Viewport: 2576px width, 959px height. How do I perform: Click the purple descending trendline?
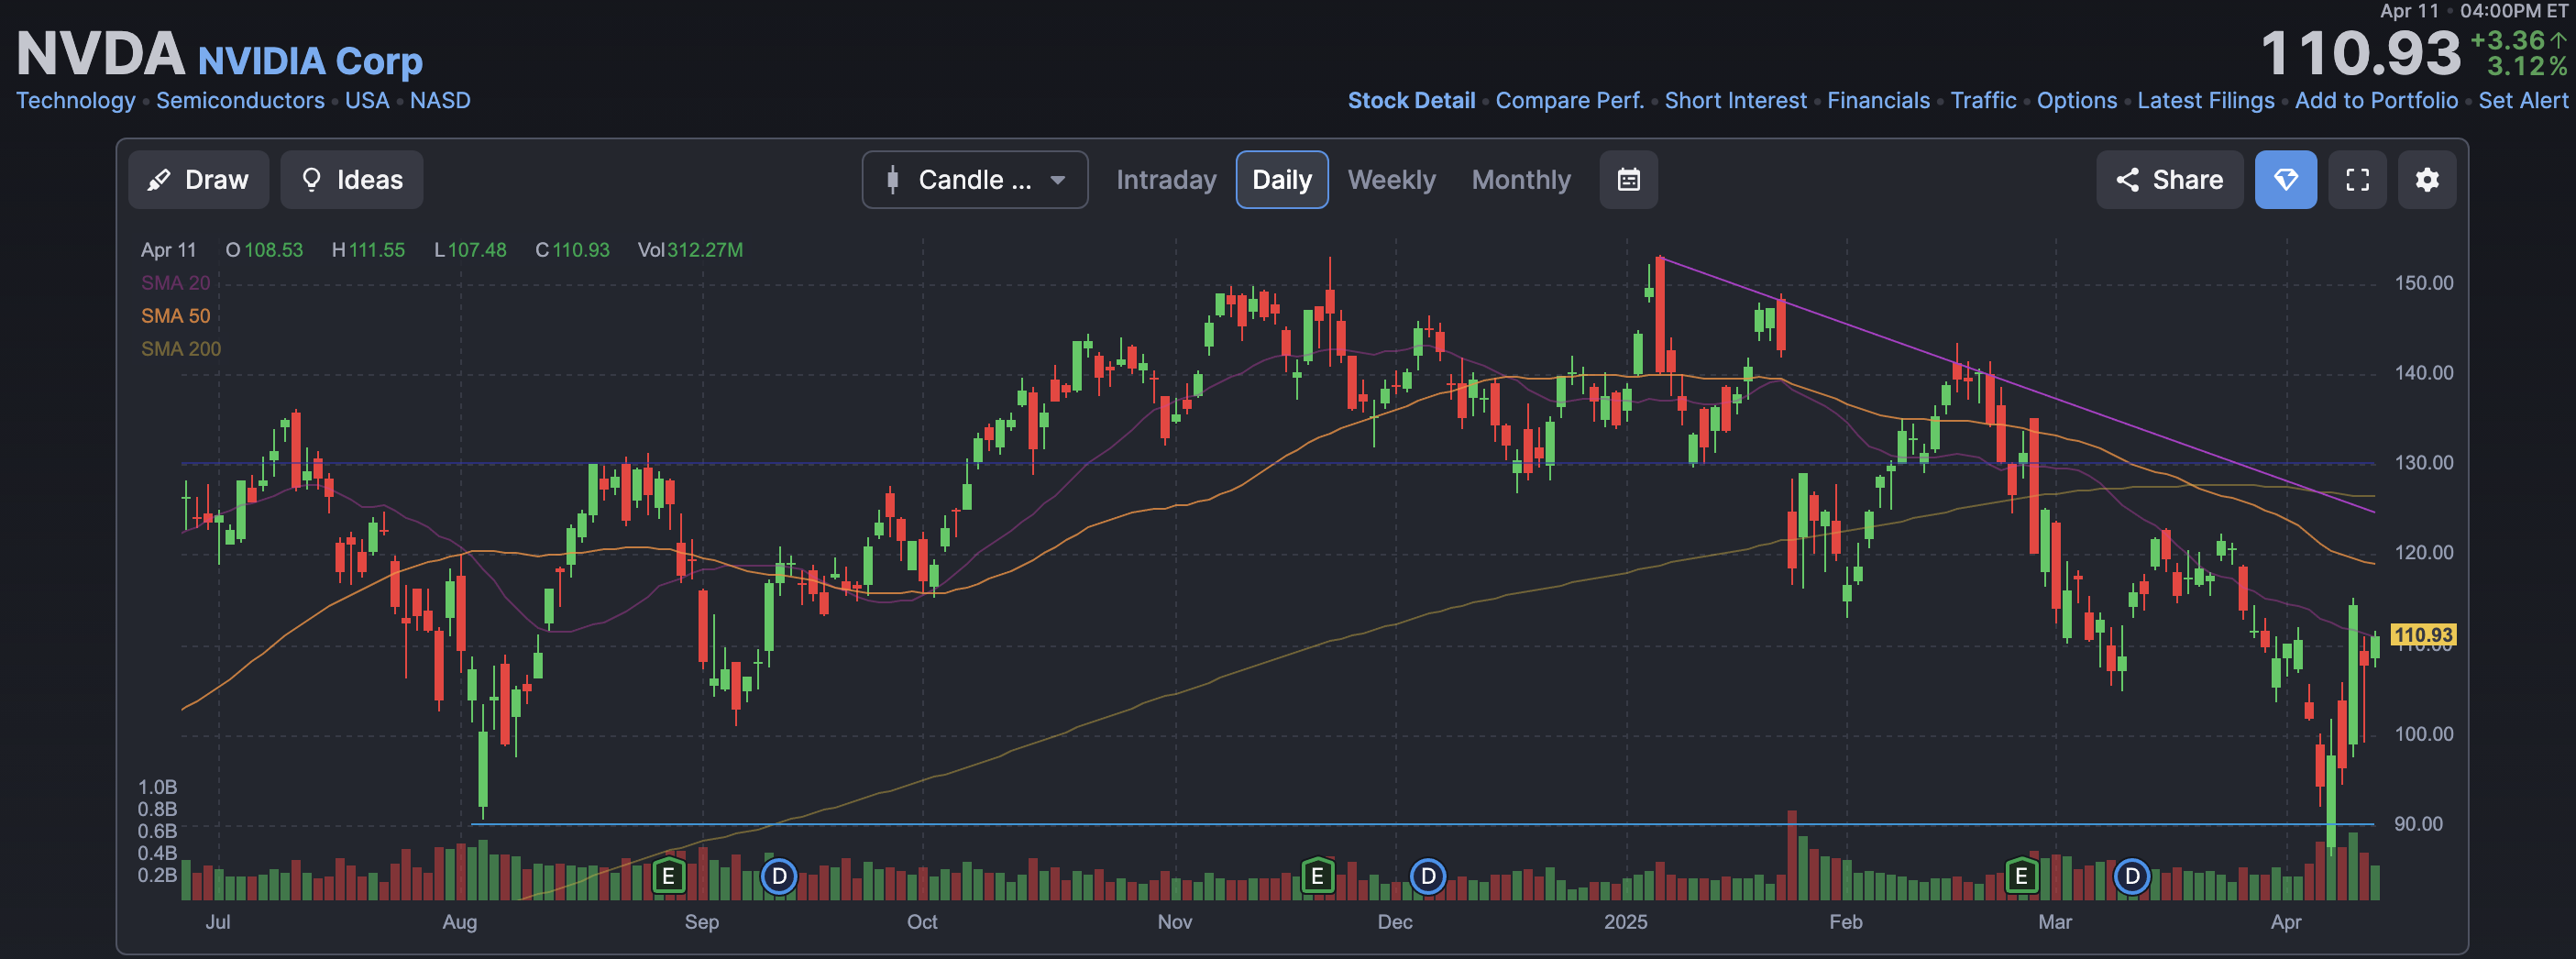(x=2015, y=384)
